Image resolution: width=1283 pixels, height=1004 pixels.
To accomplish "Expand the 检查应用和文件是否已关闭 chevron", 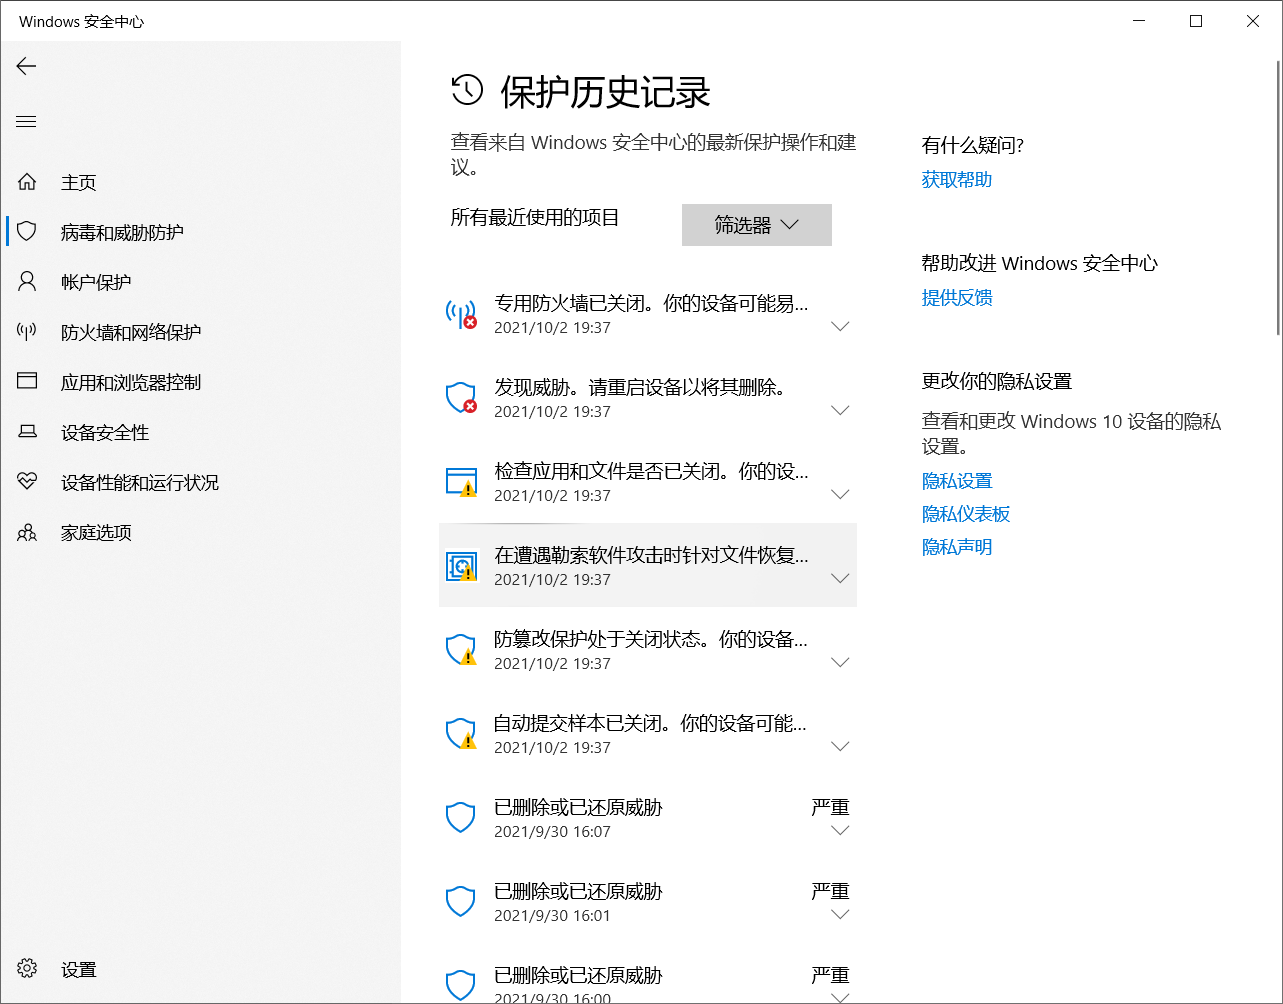I will pos(840,495).
